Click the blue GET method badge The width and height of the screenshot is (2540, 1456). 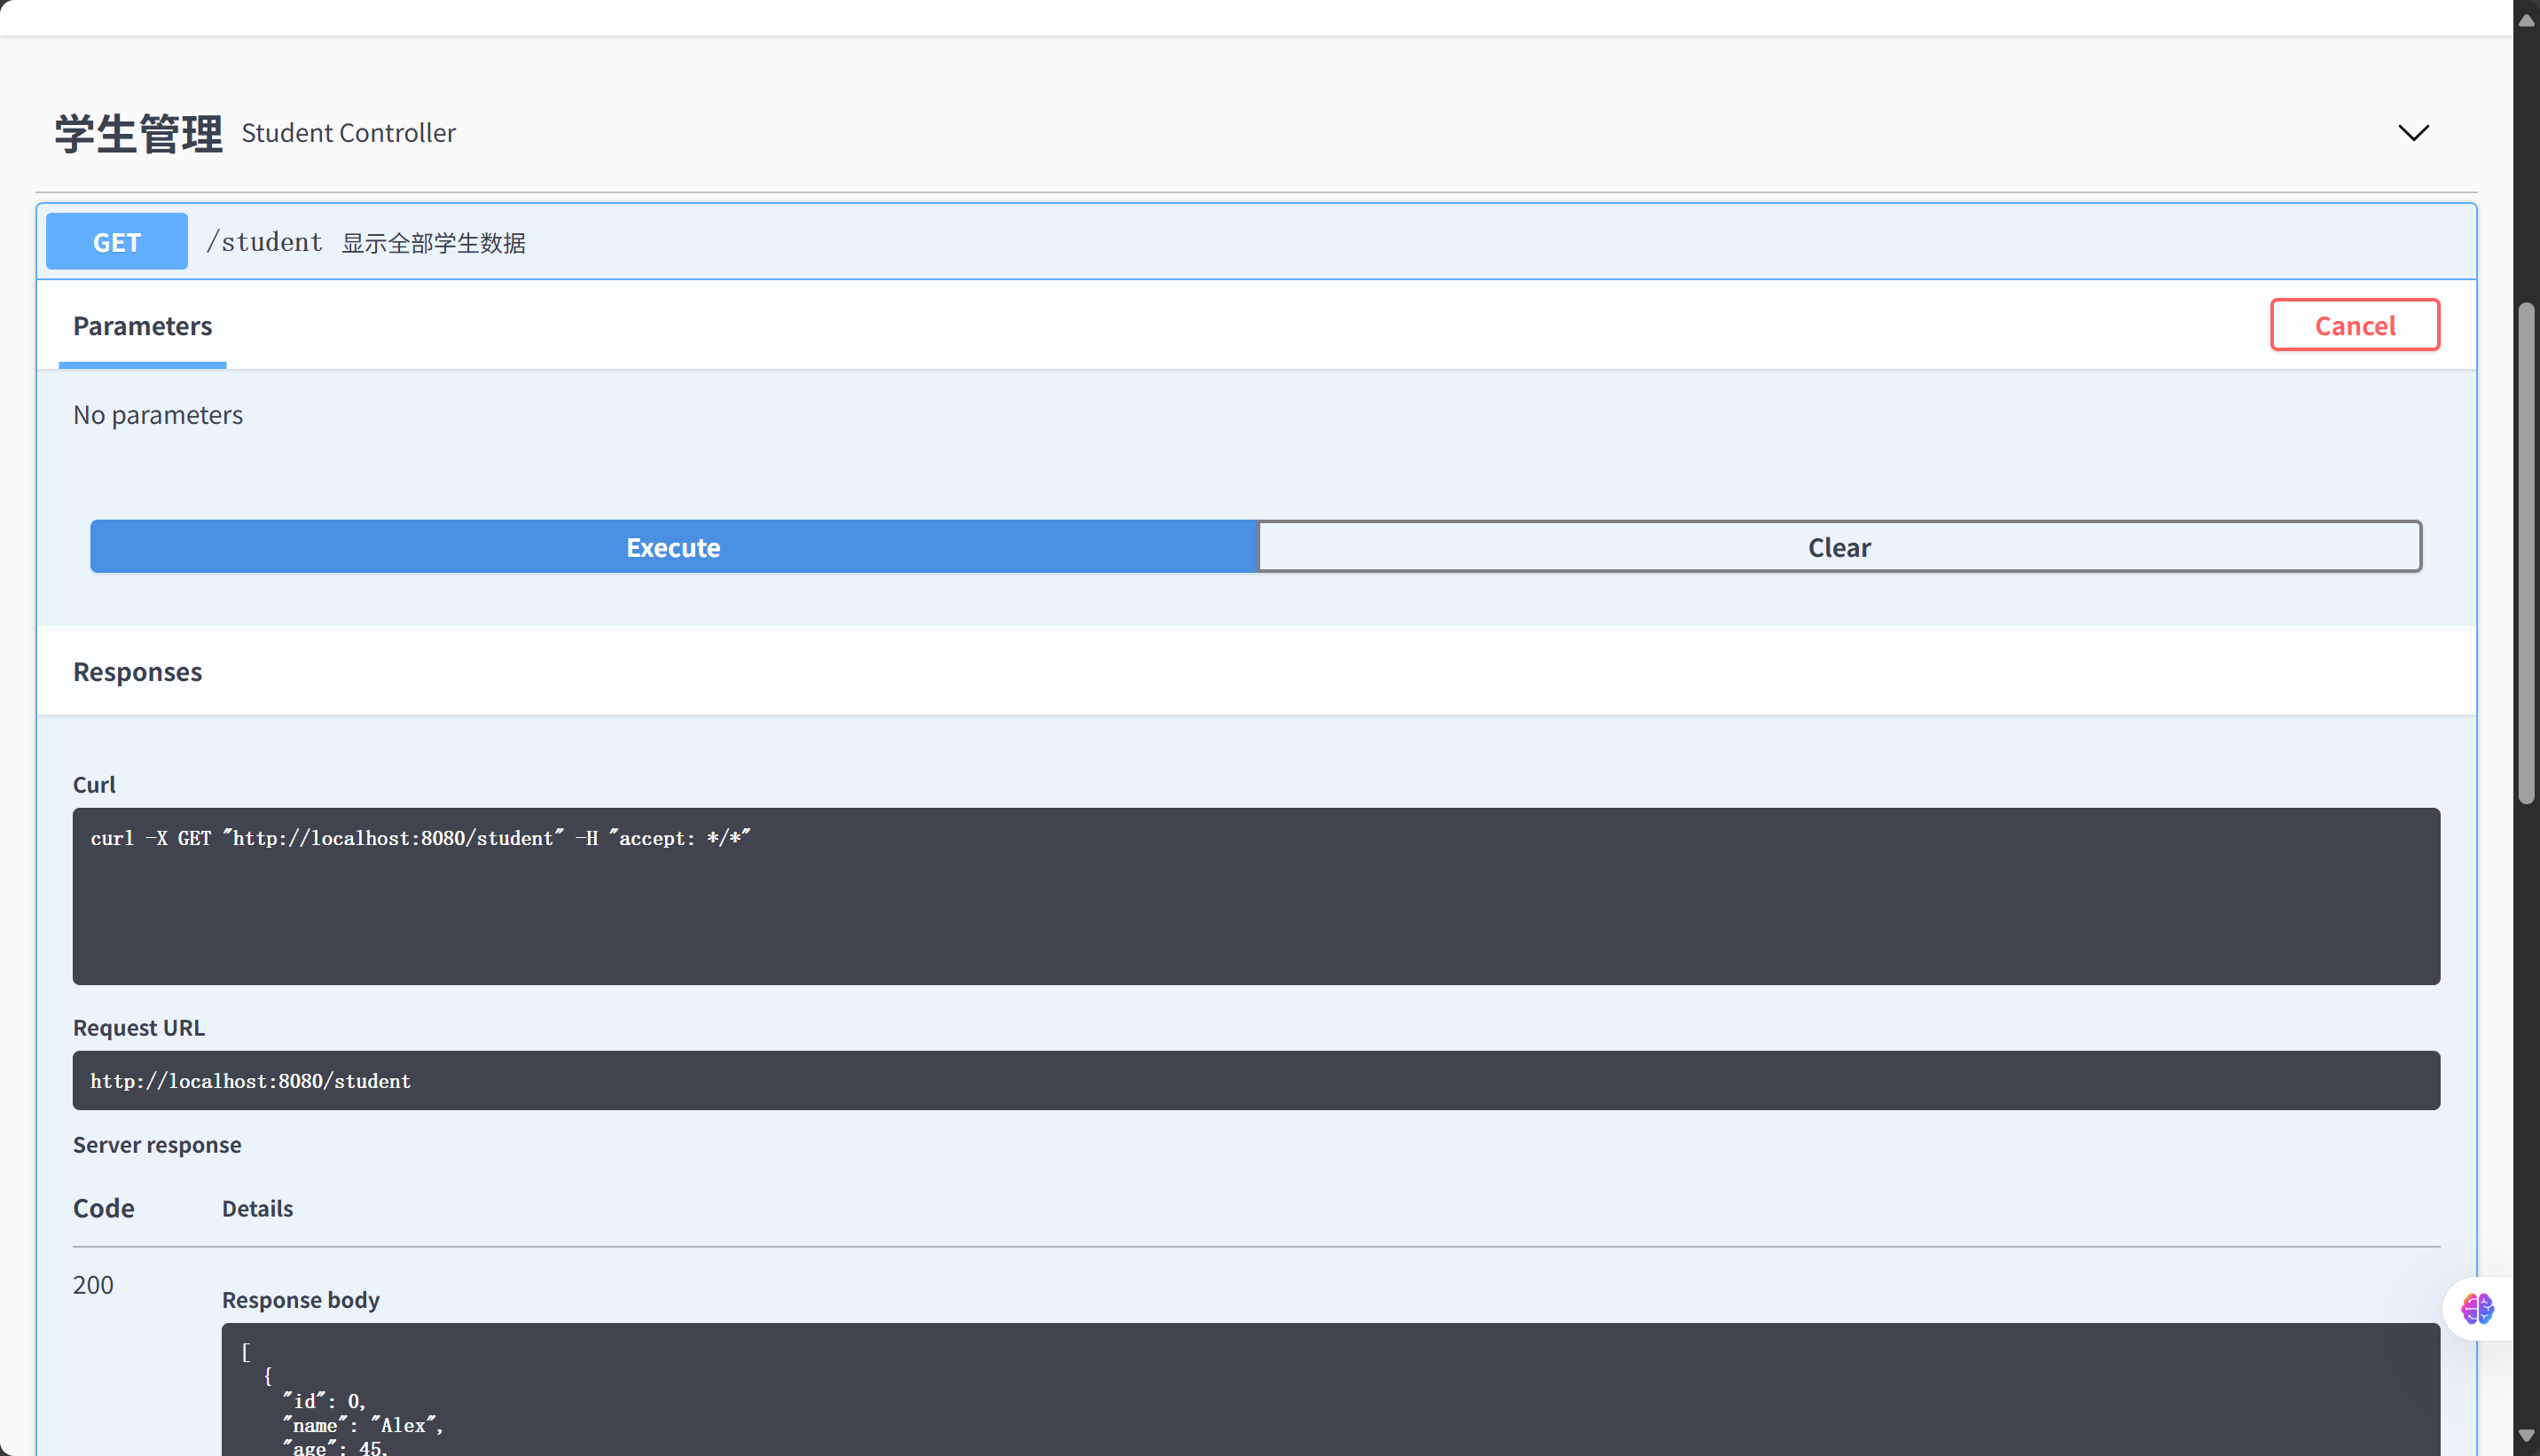116,241
